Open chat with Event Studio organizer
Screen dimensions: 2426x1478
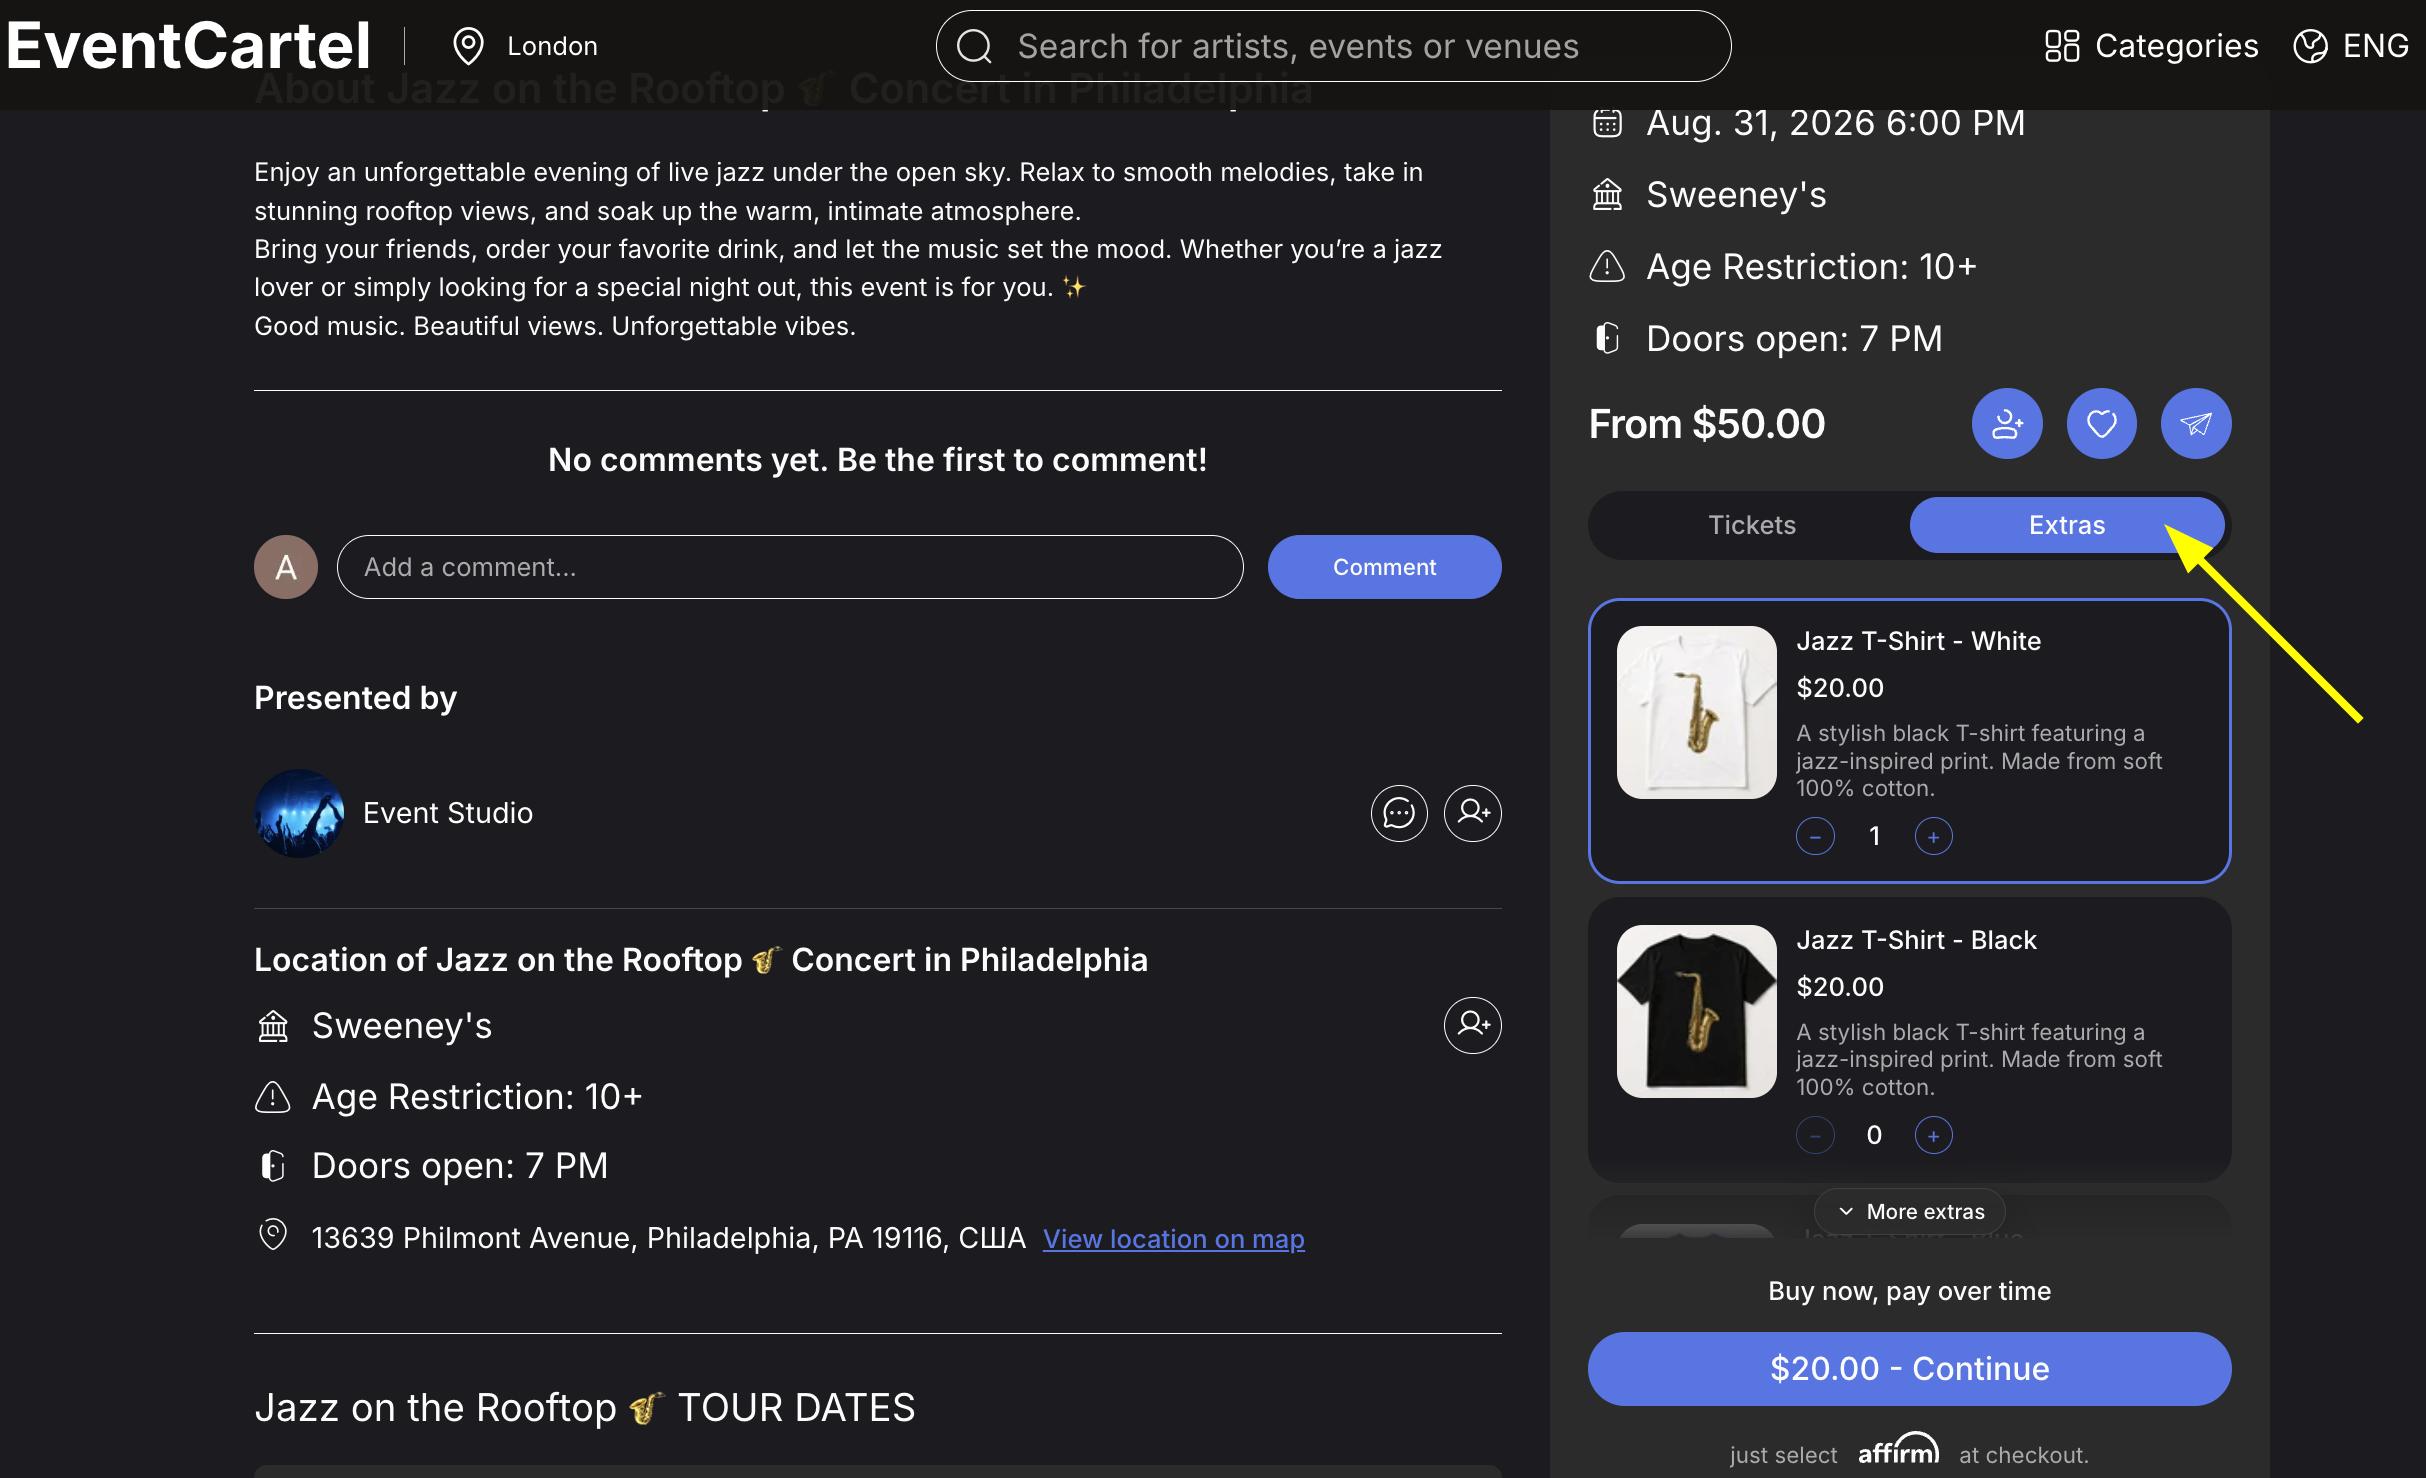click(1399, 813)
